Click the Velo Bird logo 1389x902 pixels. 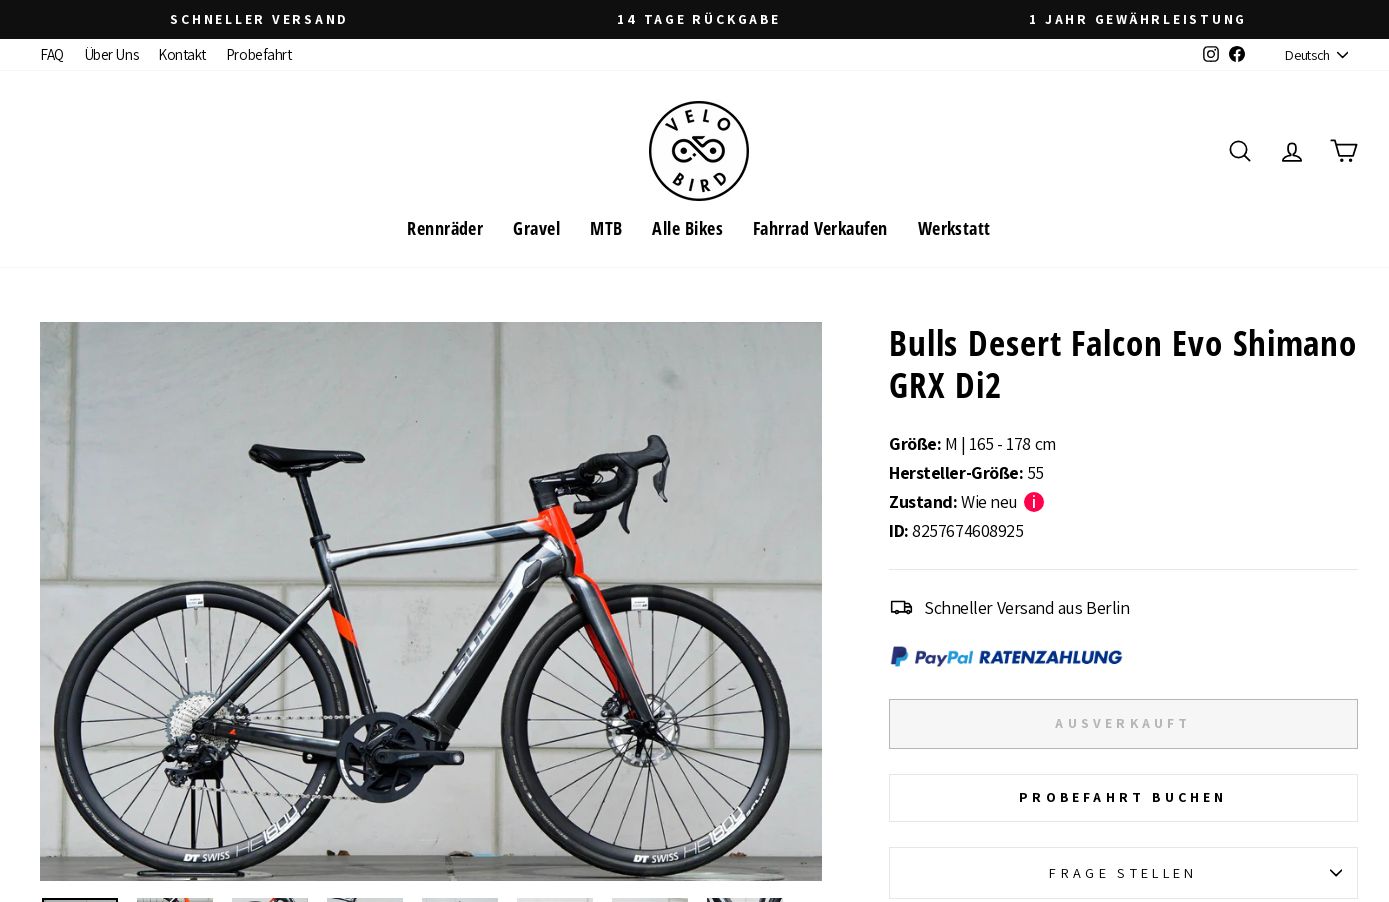coord(699,151)
